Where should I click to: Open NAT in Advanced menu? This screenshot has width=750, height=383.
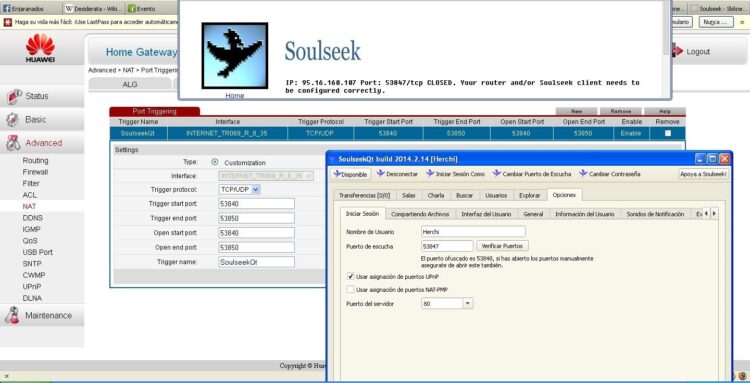[29, 207]
